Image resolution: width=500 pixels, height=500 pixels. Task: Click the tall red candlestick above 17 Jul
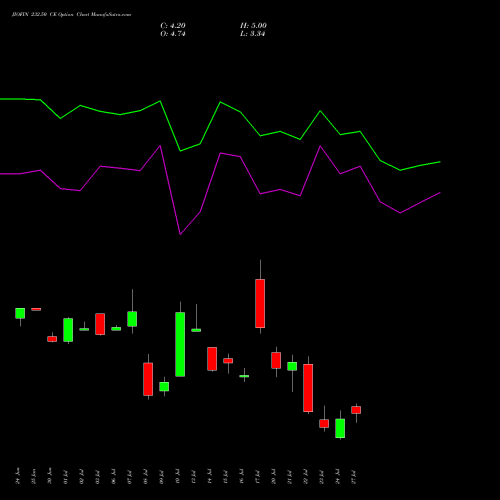click(x=260, y=303)
